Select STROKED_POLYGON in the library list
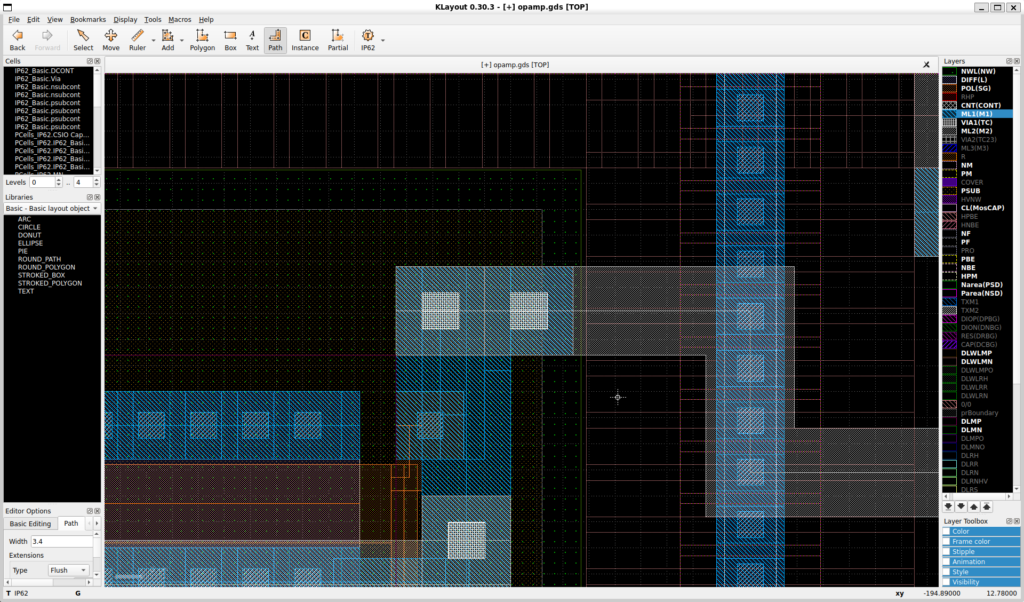Image resolution: width=1024 pixels, height=602 pixels. click(x=50, y=283)
